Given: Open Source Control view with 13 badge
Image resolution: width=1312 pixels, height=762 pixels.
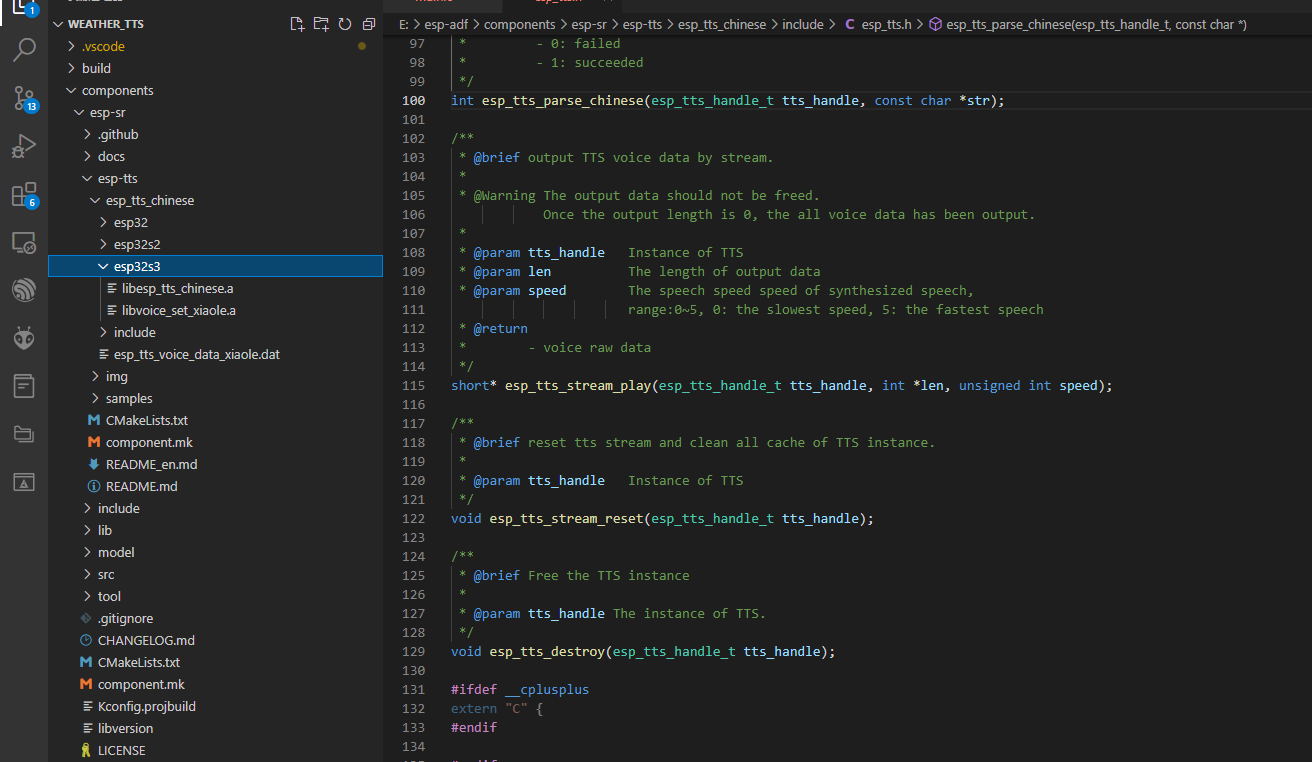Looking at the screenshot, I should pyautogui.click(x=24, y=98).
